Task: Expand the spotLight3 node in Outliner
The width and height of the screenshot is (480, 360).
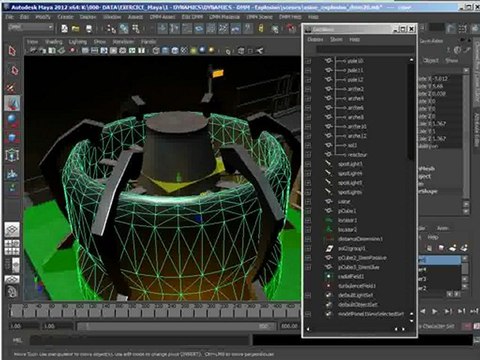Action: pos(308,164)
